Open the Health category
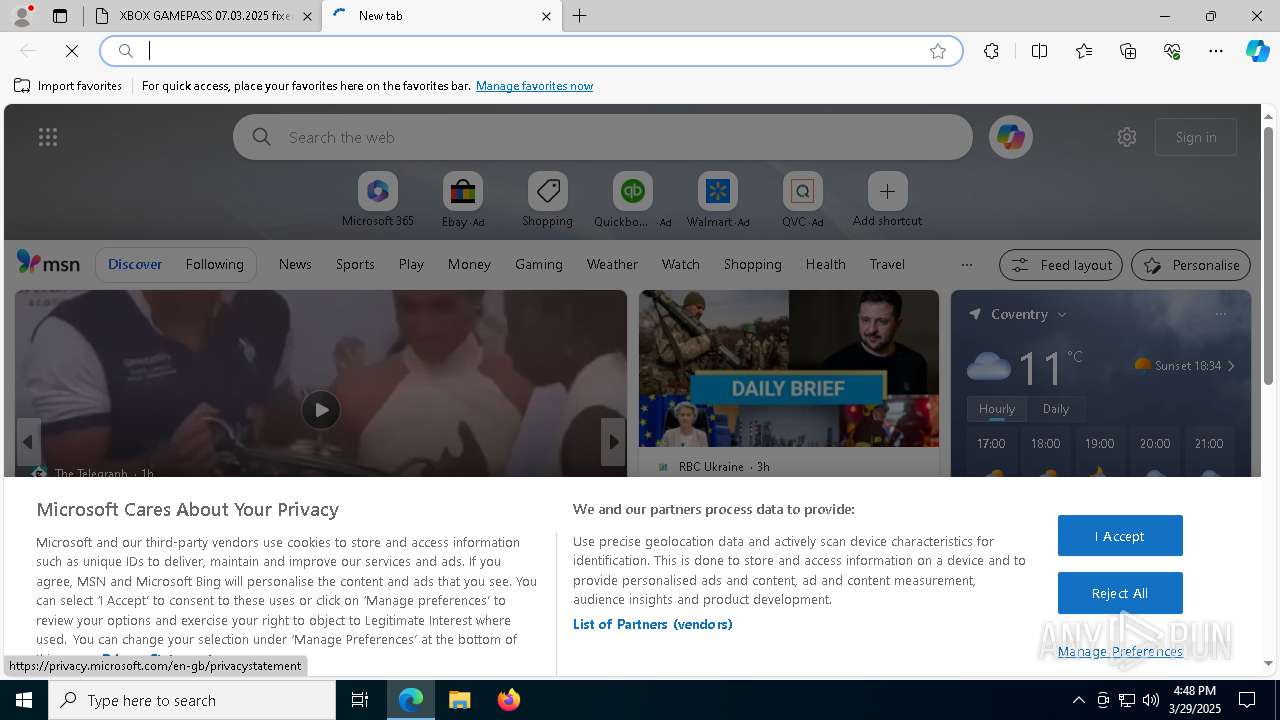The image size is (1280, 720). tap(825, 264)
